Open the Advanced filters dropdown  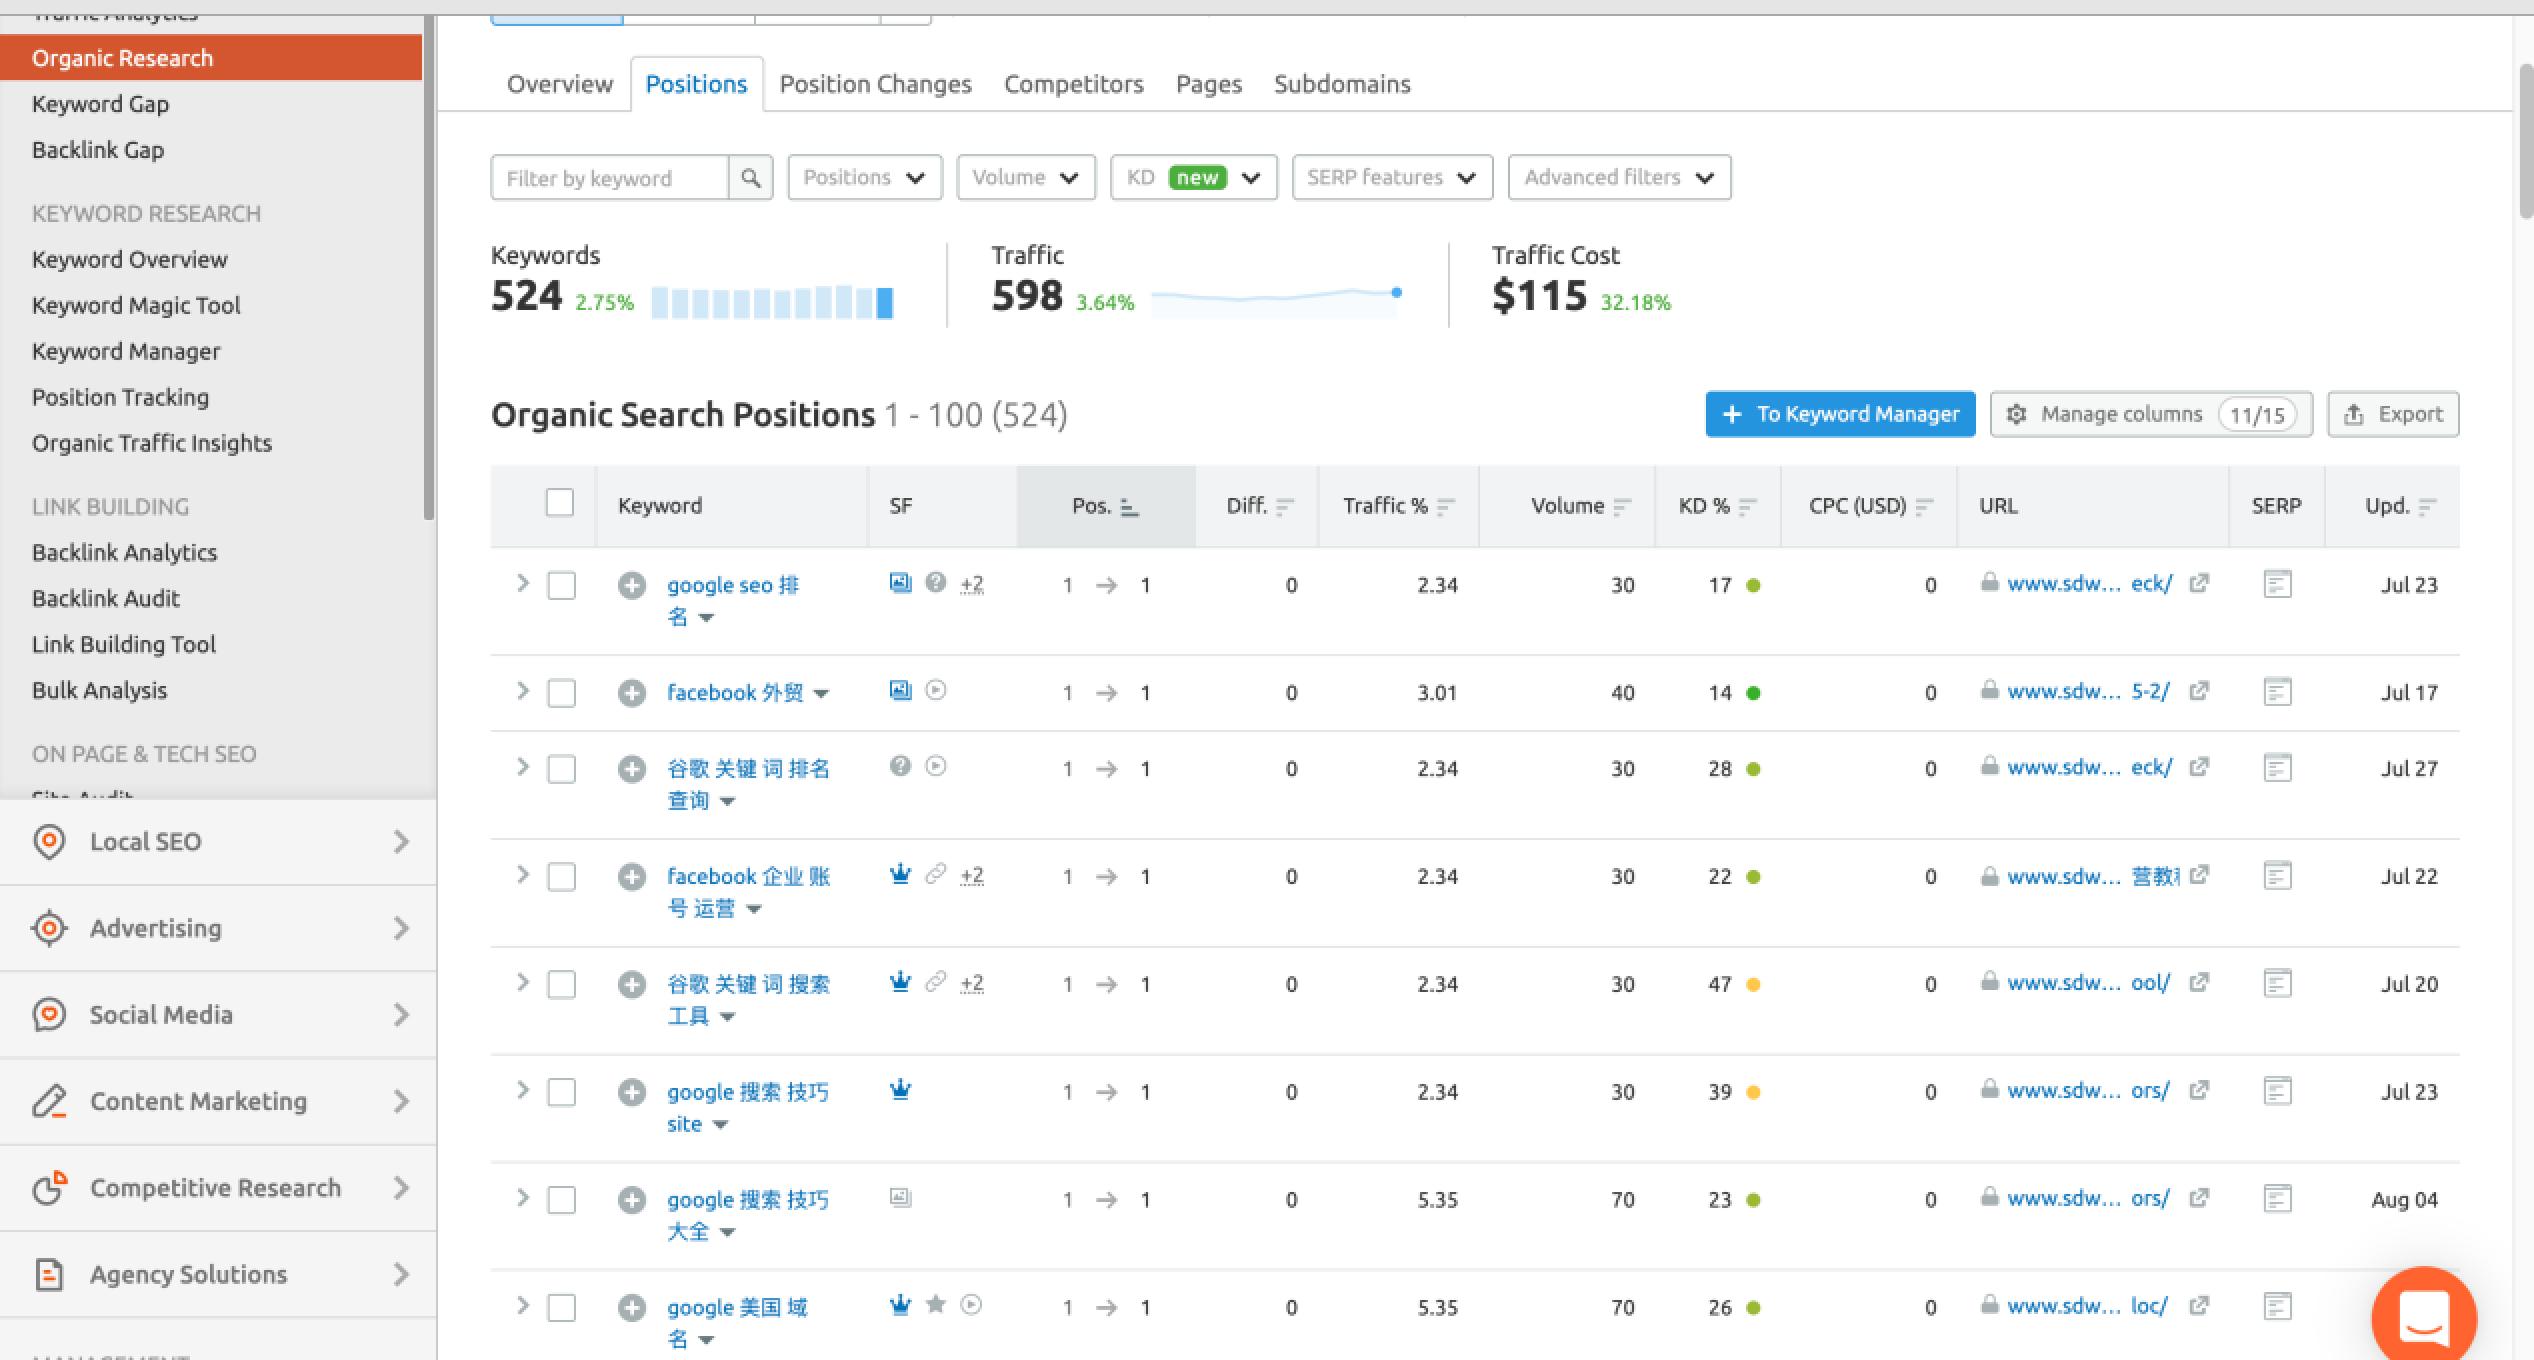[x=1619, y=178]
